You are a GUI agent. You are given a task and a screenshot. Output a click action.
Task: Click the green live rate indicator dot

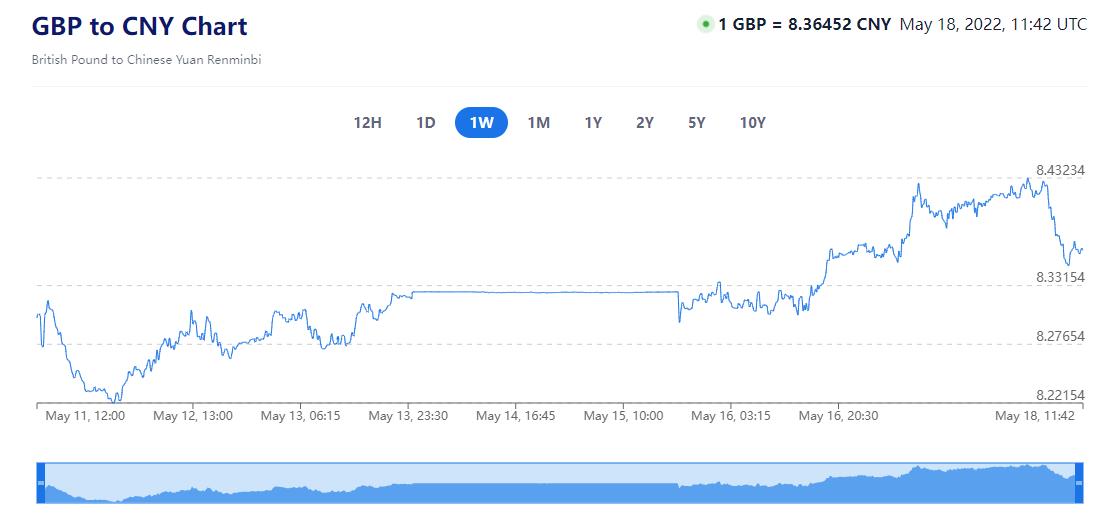tap(705, 25)
